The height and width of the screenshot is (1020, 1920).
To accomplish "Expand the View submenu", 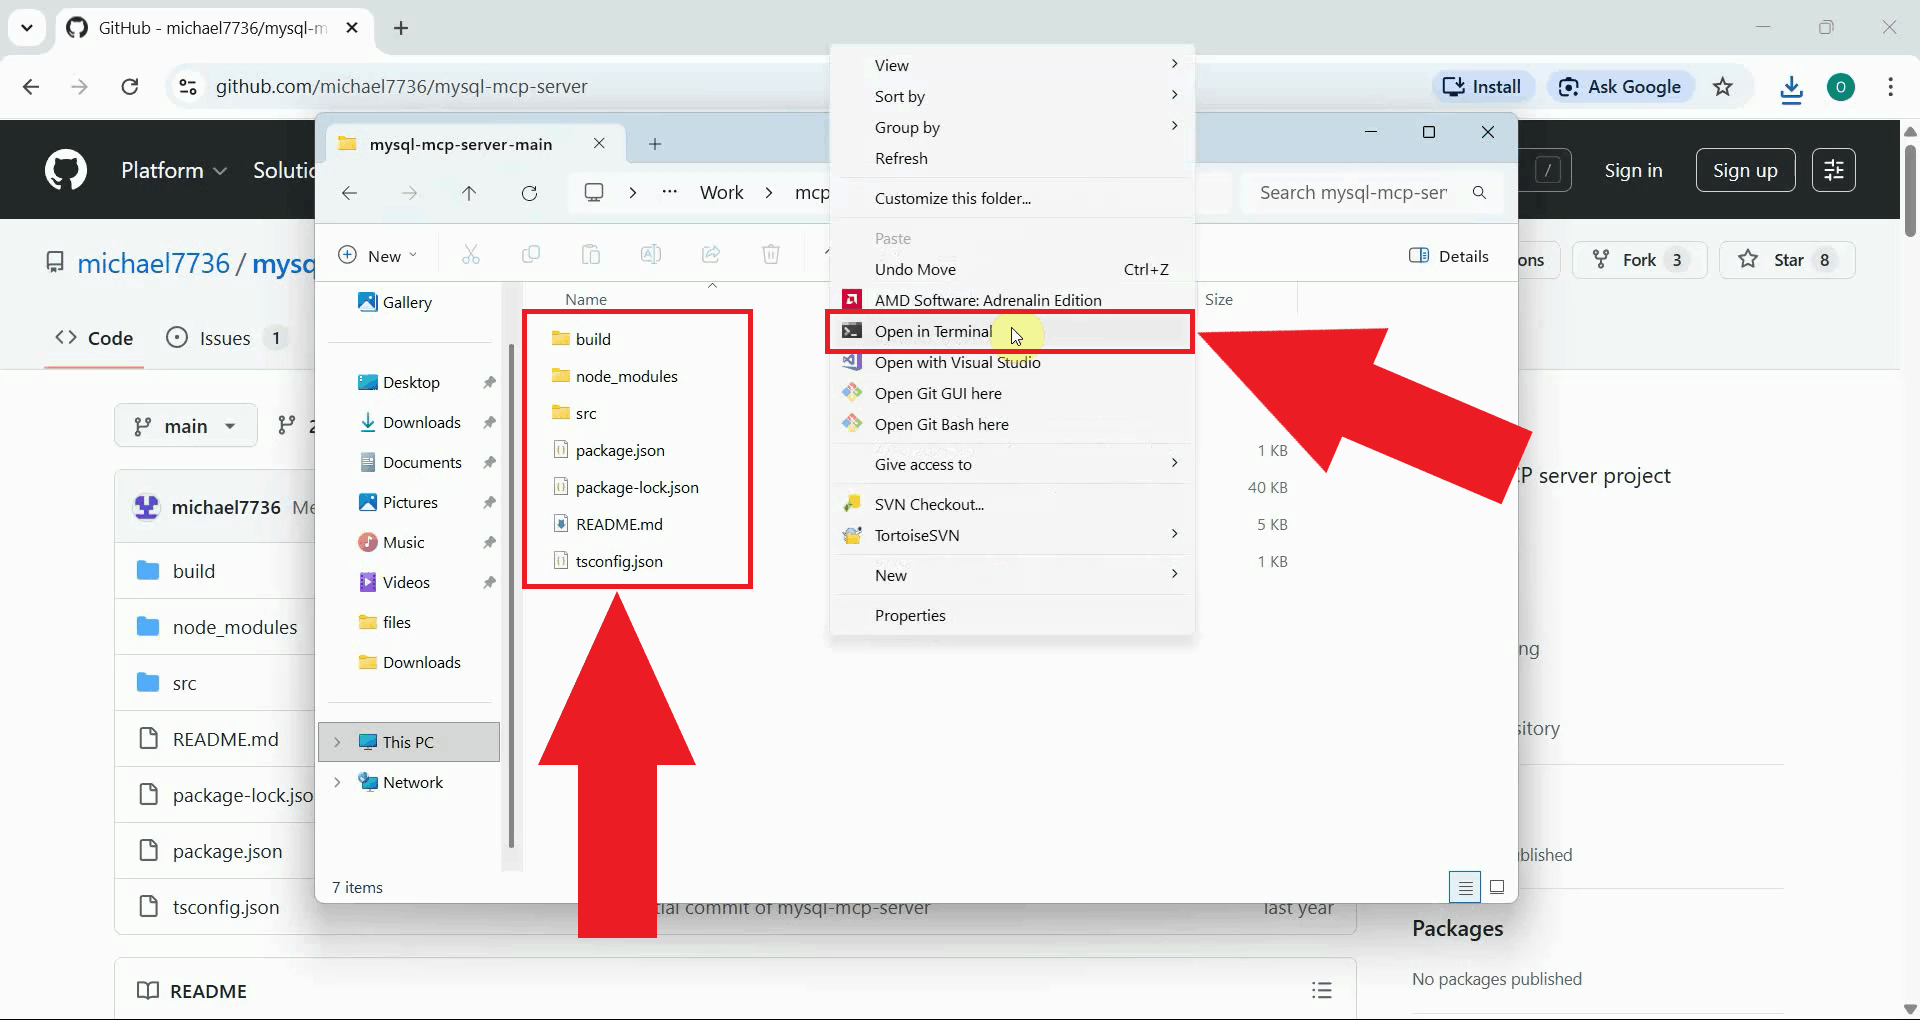I will (x=1011, y=65).
